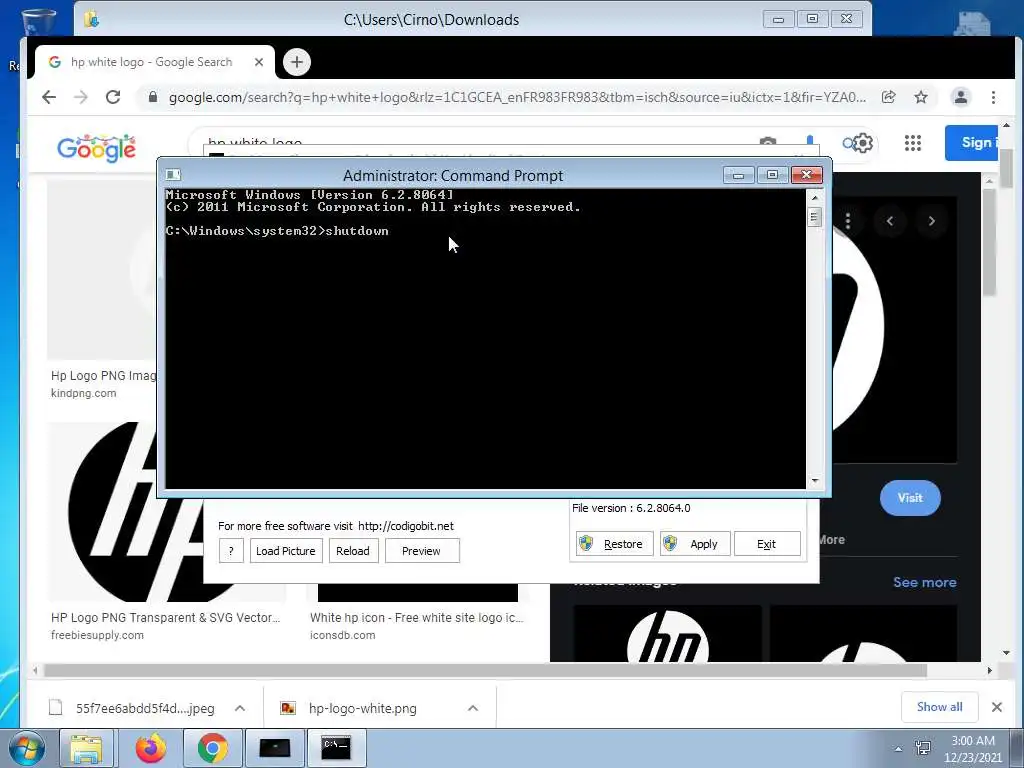The height and width of the screenshot is (768, 1024).
Task: Open image preview three-dot options
Action: click(x=848, y=221)
